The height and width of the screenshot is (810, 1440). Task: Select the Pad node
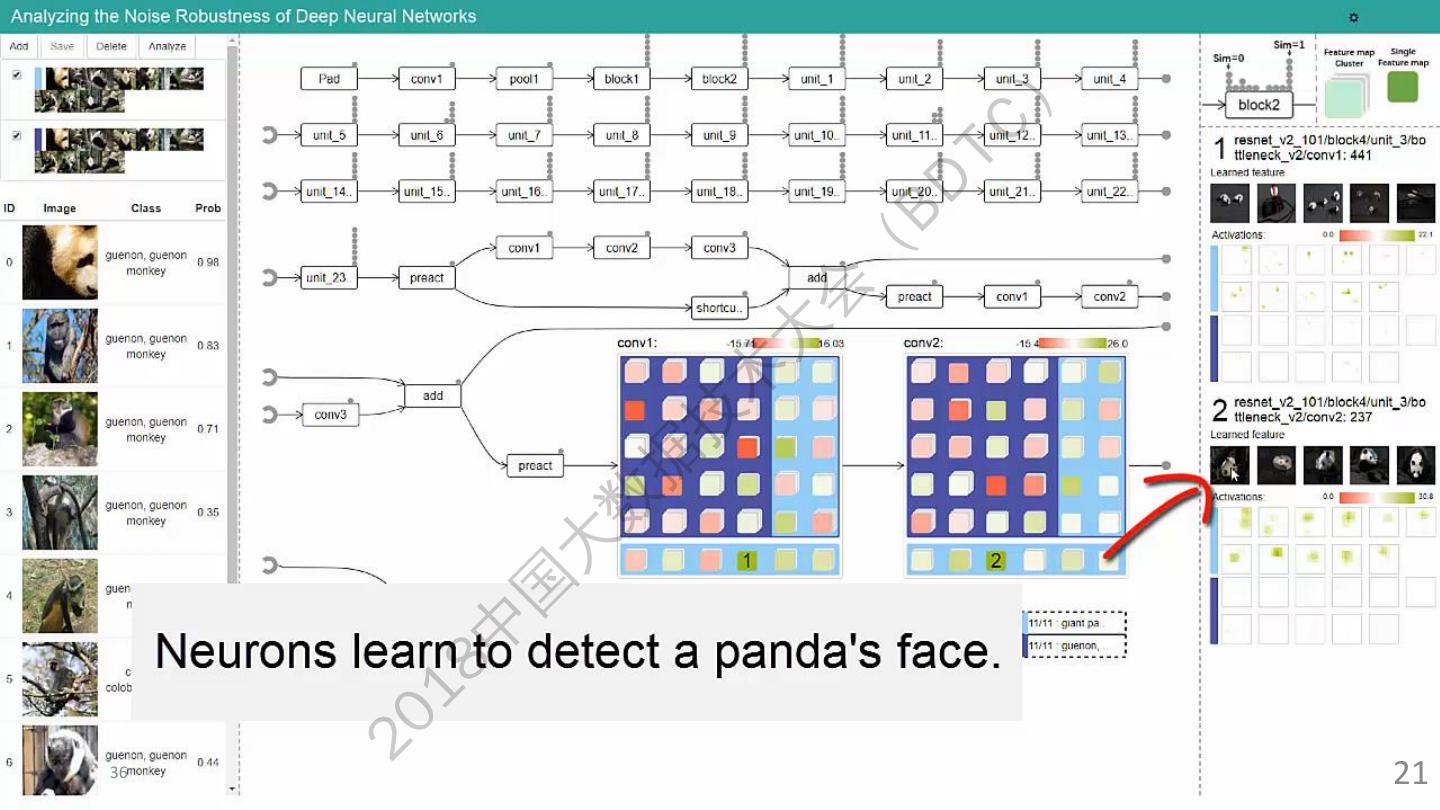coord(329,79)
